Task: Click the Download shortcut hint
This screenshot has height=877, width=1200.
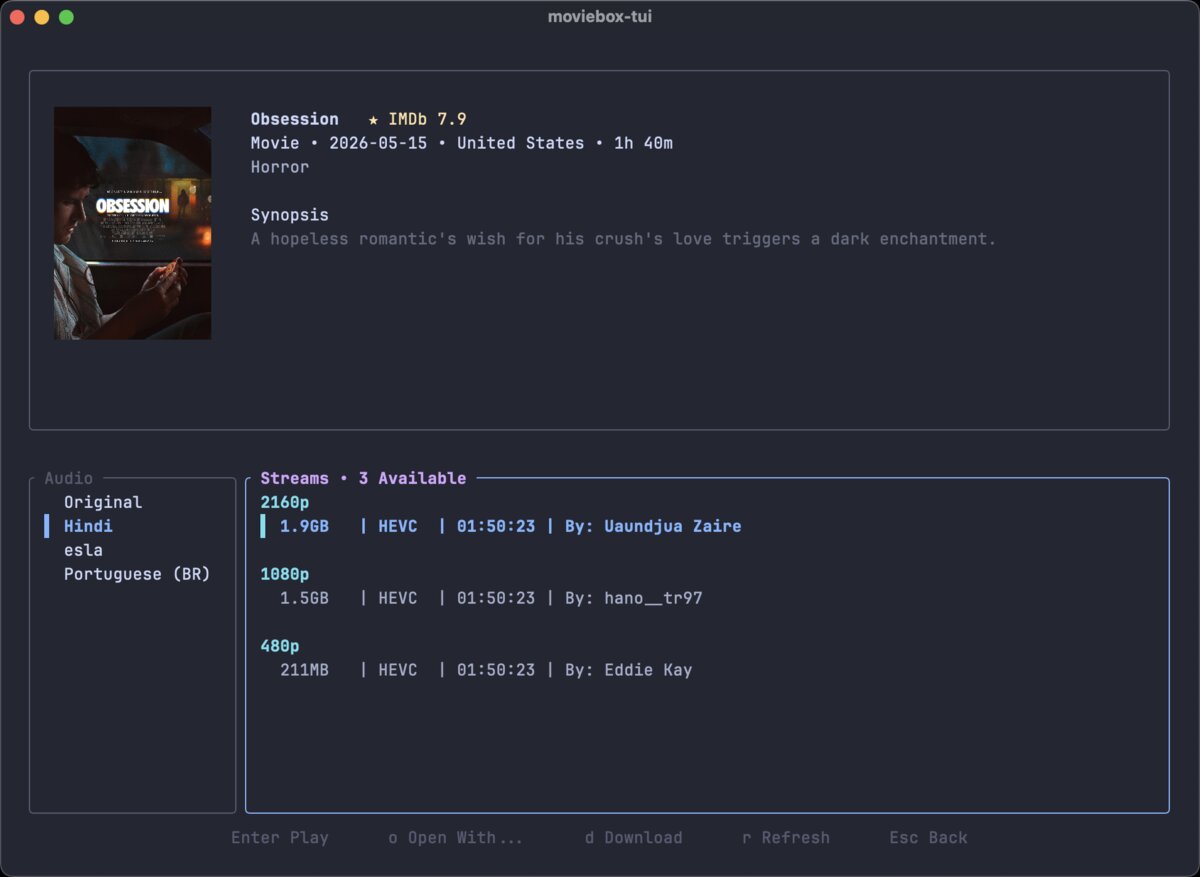Action: click(634, 838)
